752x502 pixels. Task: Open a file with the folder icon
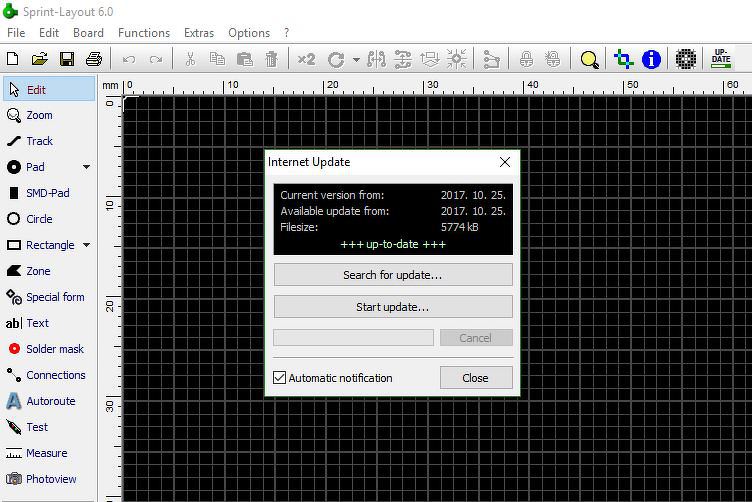pos(40,59)
